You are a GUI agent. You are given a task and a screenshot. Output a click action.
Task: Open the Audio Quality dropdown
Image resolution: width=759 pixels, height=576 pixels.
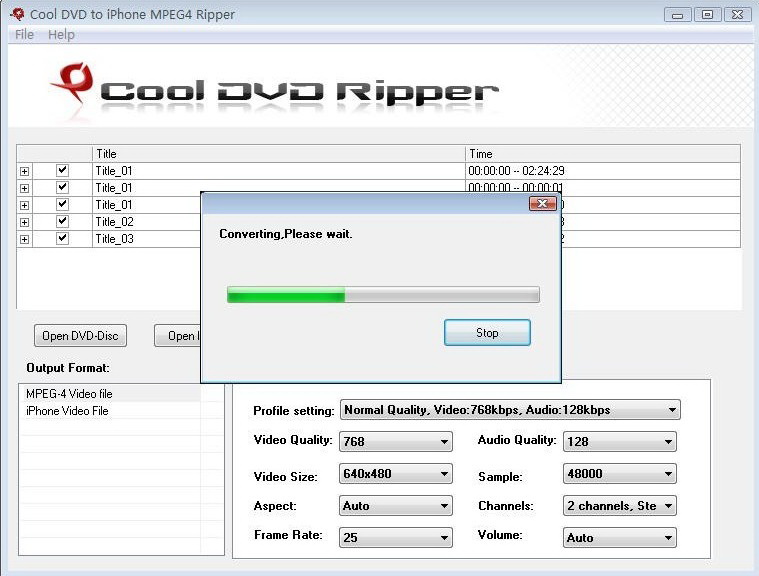click(x=620, y=441)
